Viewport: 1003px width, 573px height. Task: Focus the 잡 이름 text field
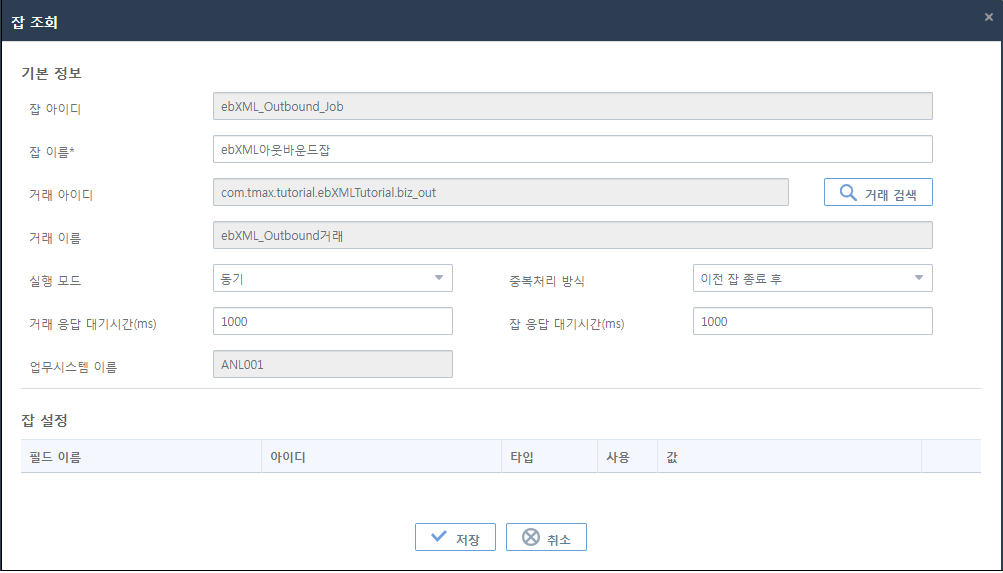572,149
